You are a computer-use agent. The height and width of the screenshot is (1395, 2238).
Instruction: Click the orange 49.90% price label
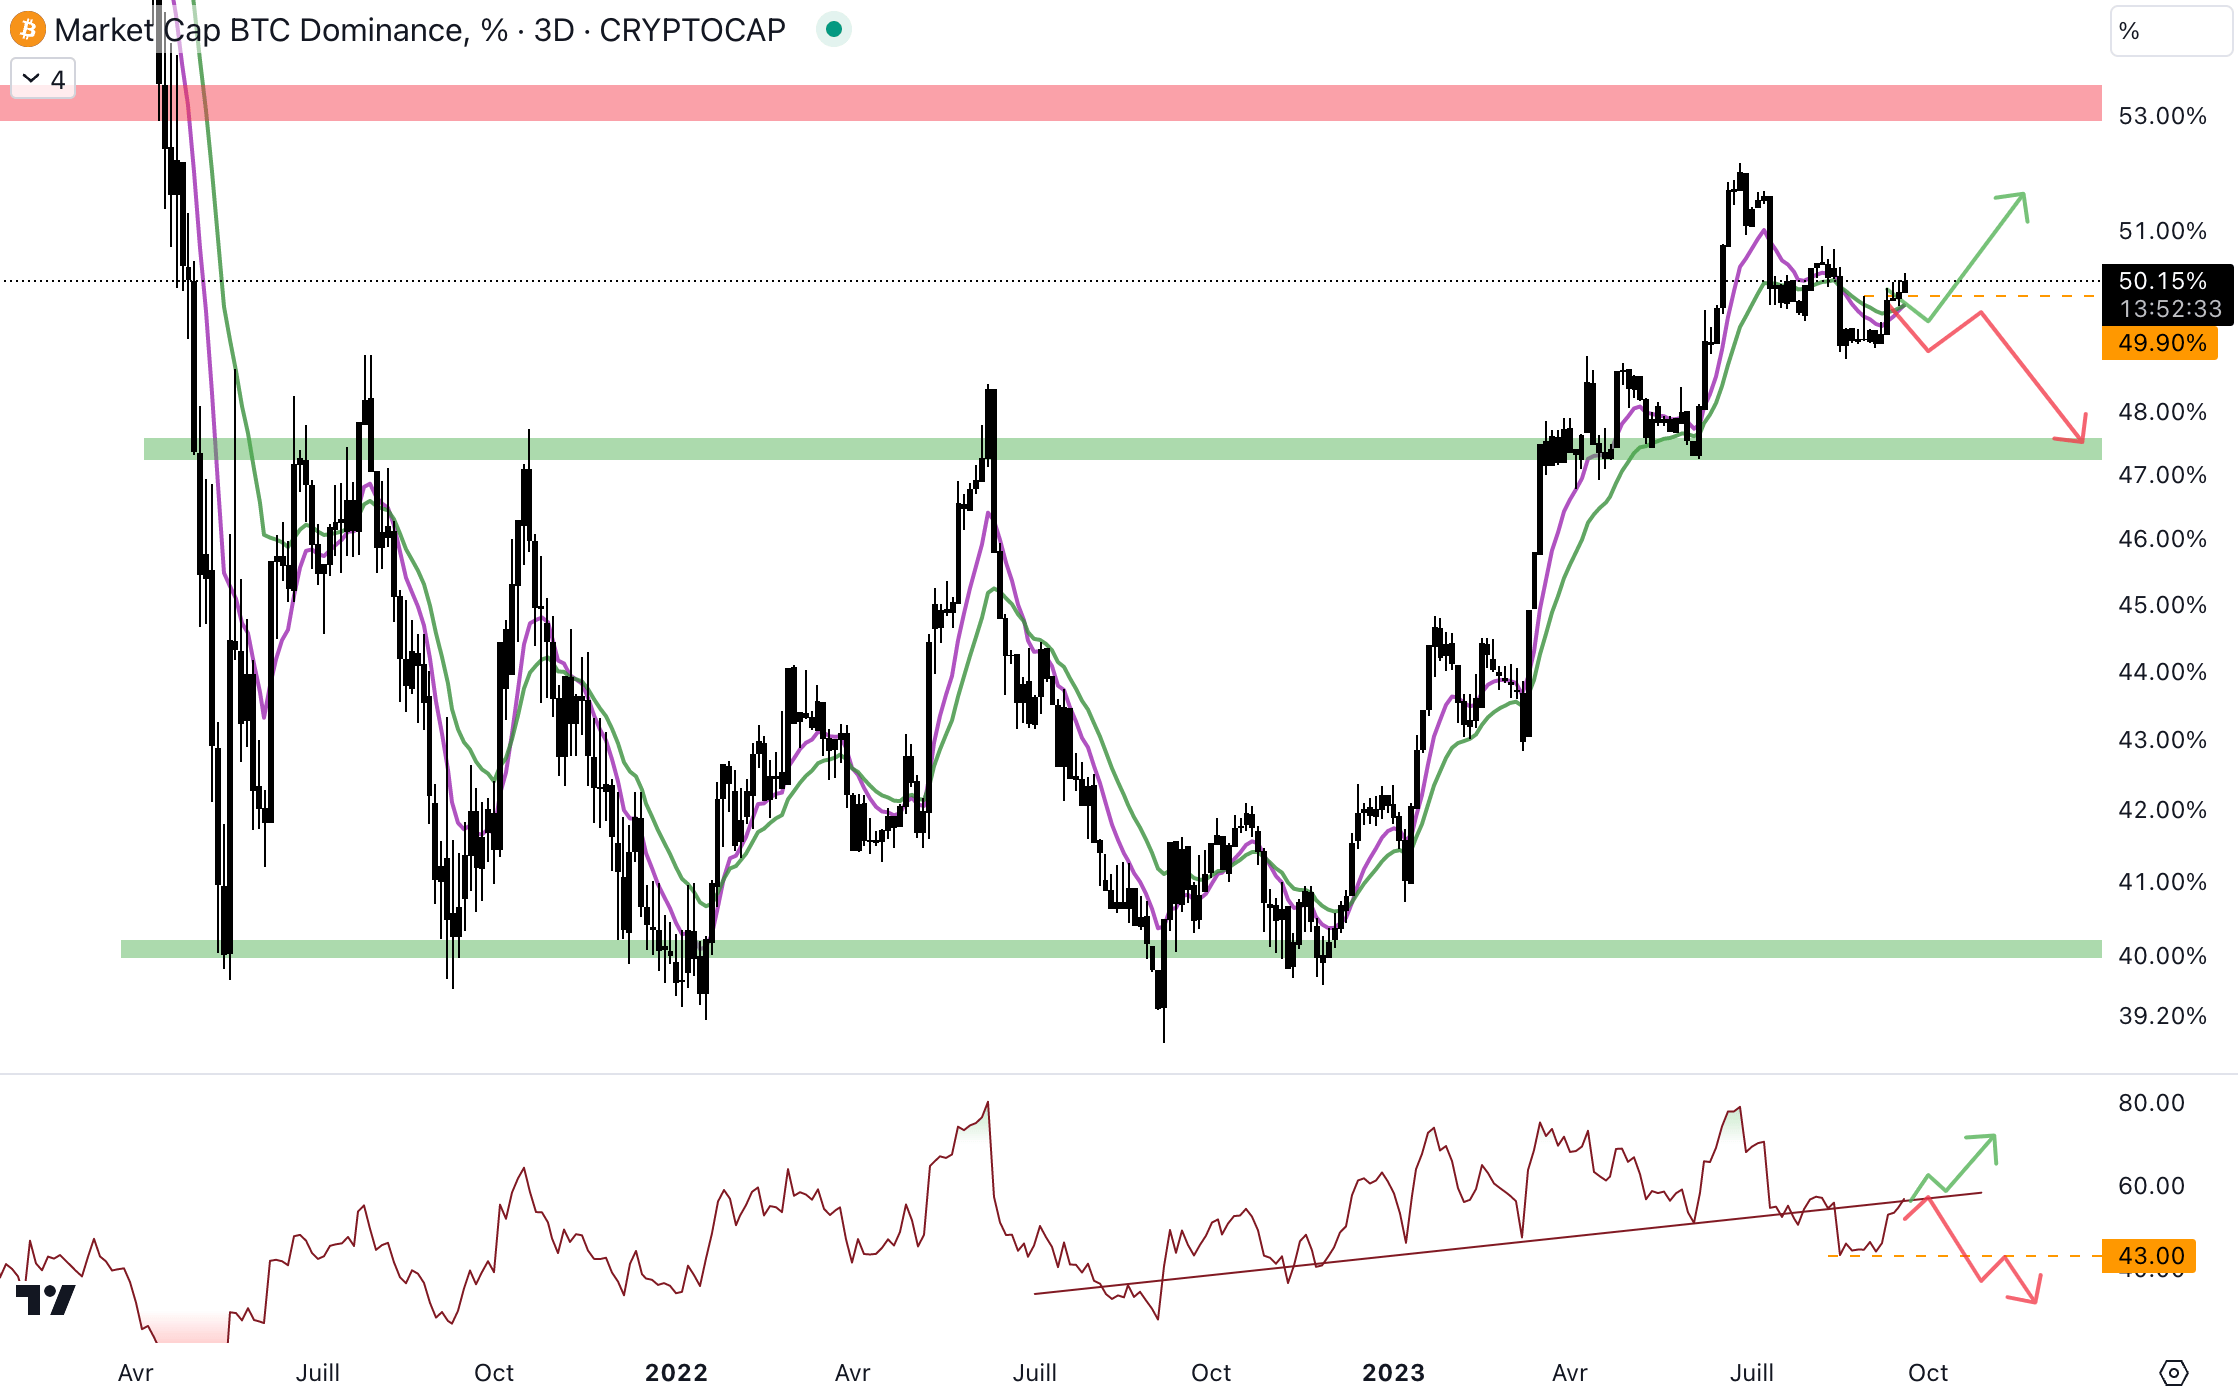pyautogui.click(x=2160, y=343)
